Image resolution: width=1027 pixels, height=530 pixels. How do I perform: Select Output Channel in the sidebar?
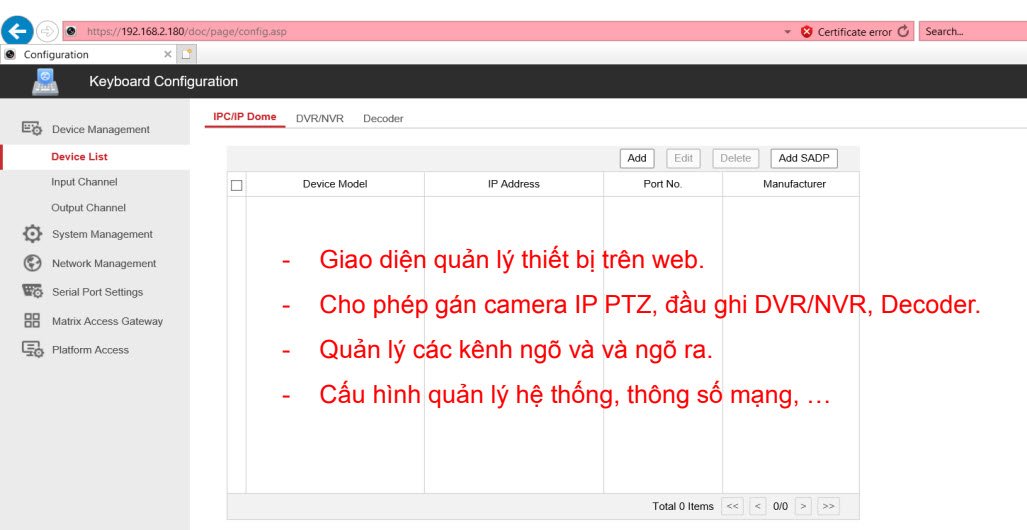[88, 208]
